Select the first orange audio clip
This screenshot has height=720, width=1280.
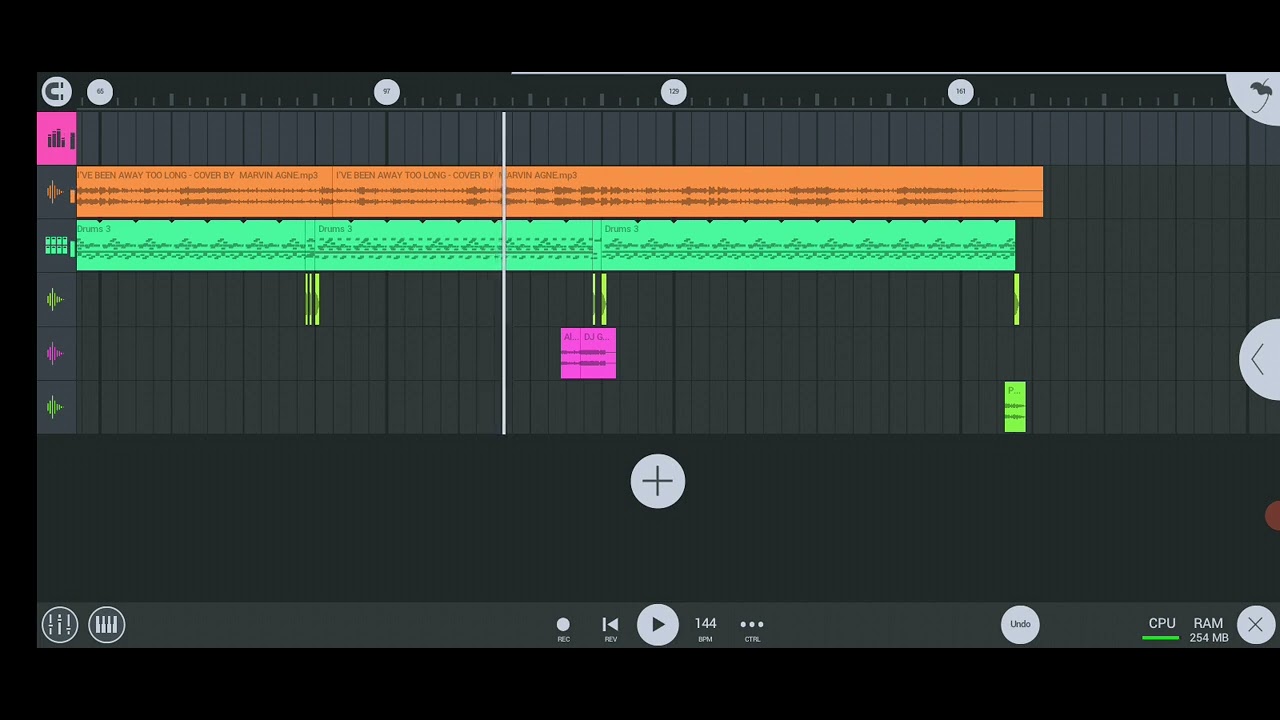tap(204, 192)
